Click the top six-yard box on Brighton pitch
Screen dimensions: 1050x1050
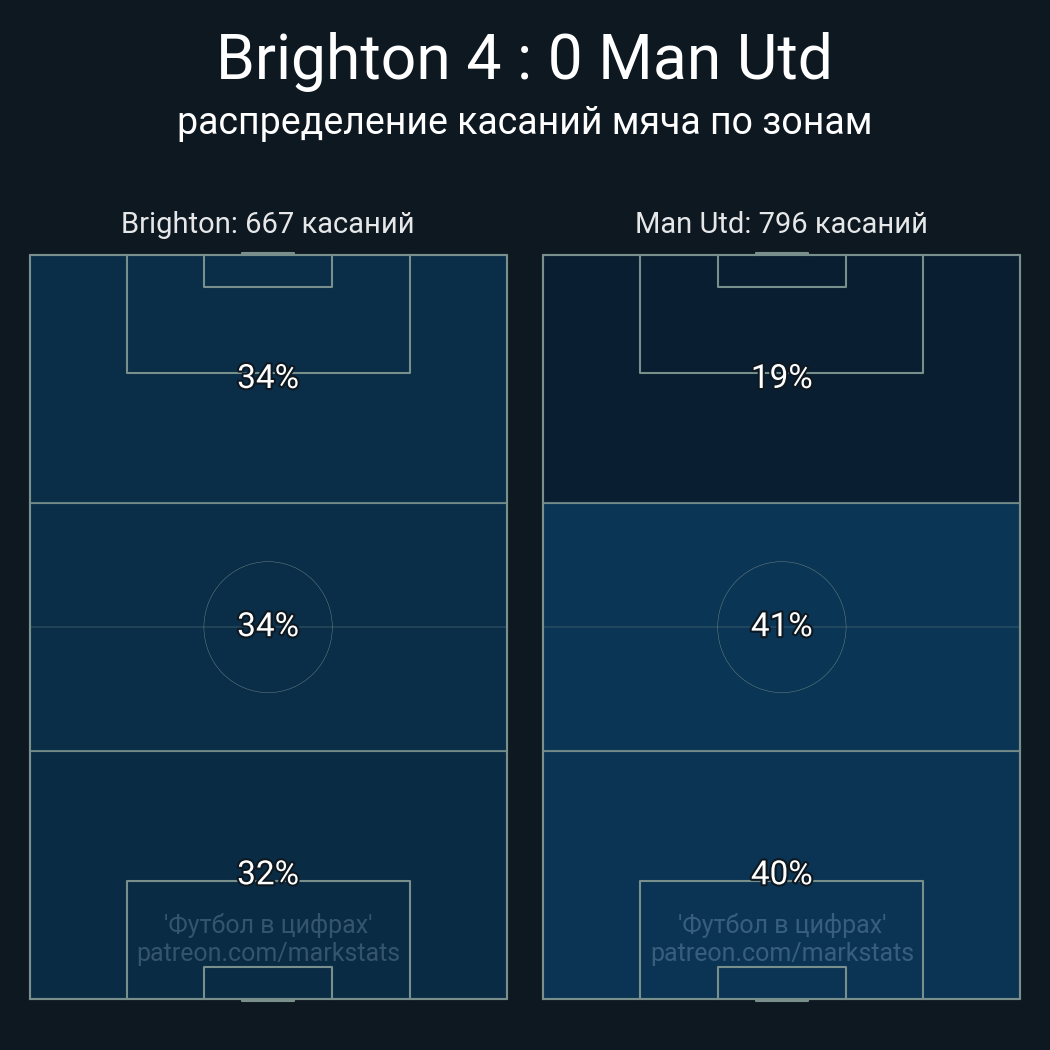[x=268, y=271]
